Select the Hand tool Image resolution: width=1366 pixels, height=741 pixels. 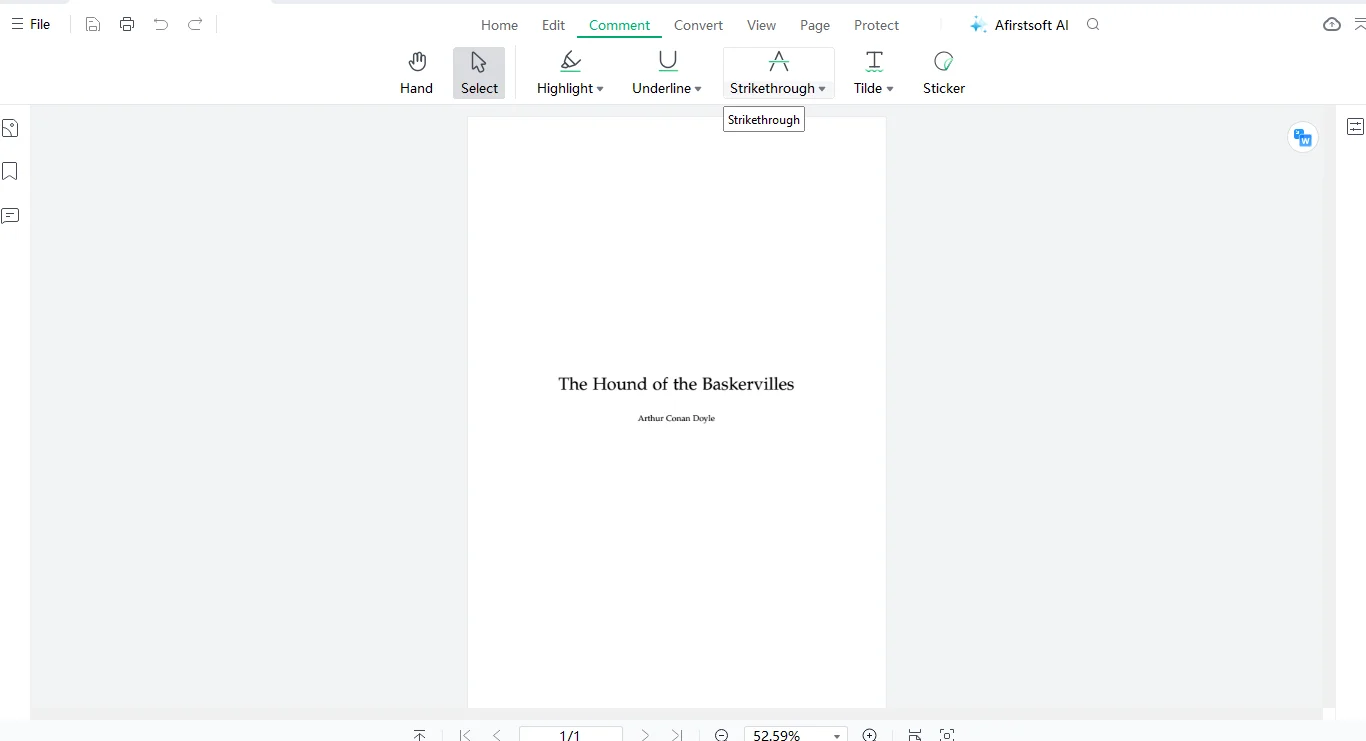pos(417,73)
